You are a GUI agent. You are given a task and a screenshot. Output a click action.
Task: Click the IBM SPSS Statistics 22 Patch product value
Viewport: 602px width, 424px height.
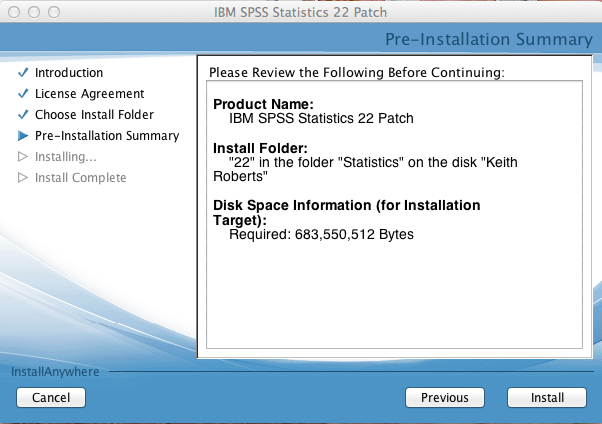321,118
